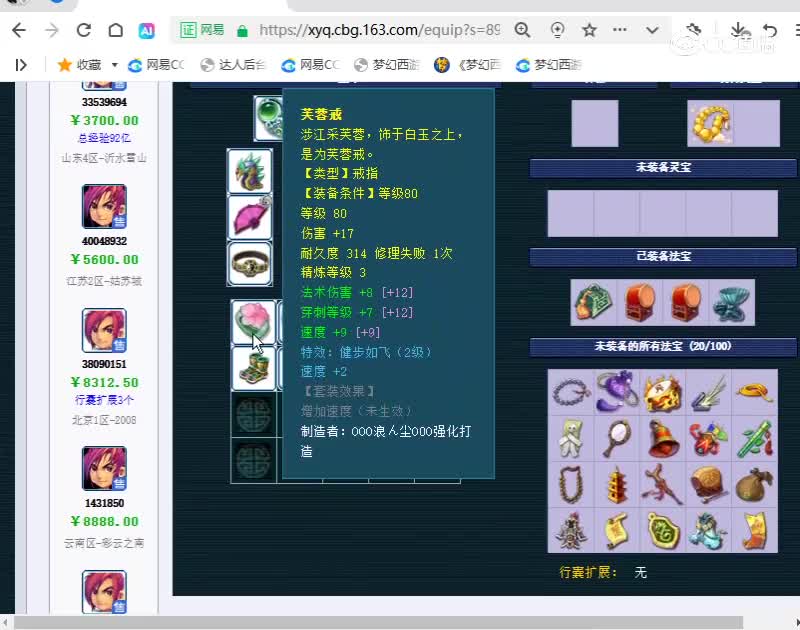This screenshot has height=630, width=800.
Task: Select the green boots equipment icon
Action: 253,368
